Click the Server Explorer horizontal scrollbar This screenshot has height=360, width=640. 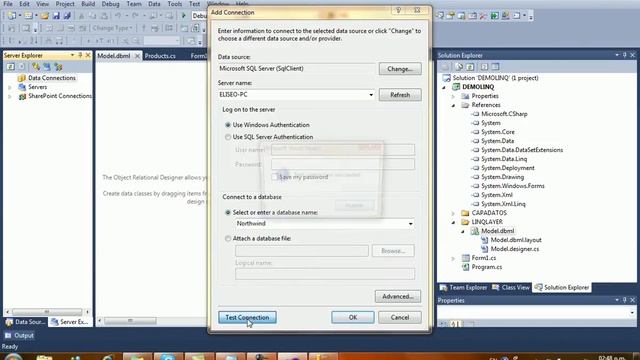tap(47, 312)
